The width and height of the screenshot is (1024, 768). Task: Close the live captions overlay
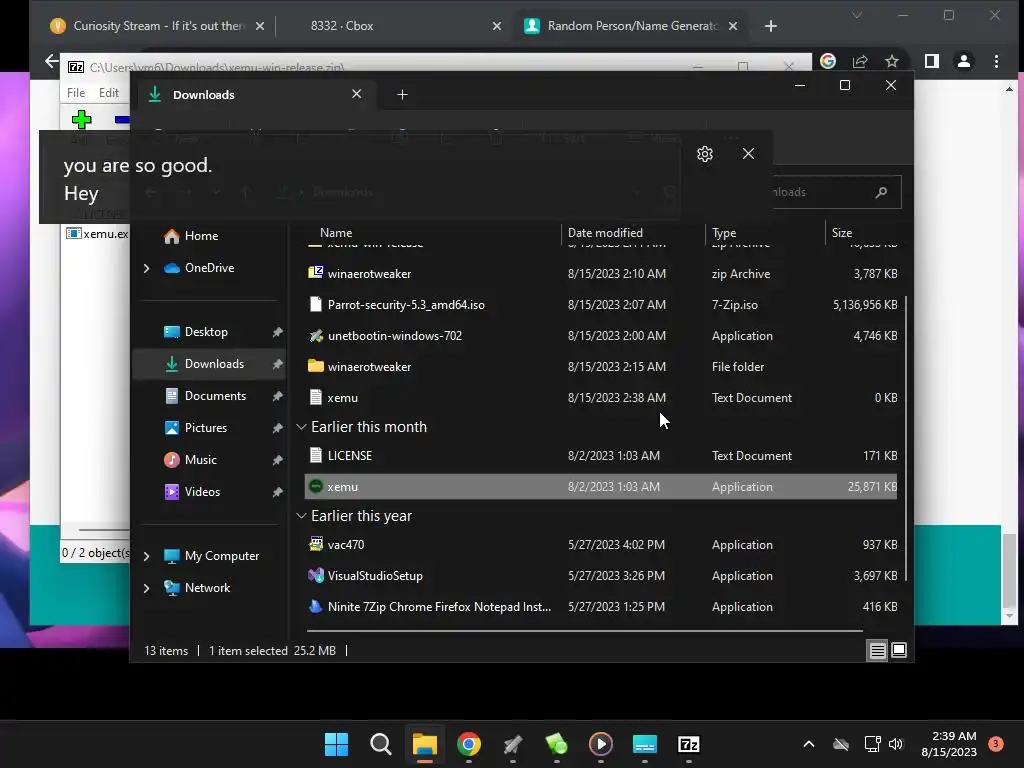click(748, 153)
